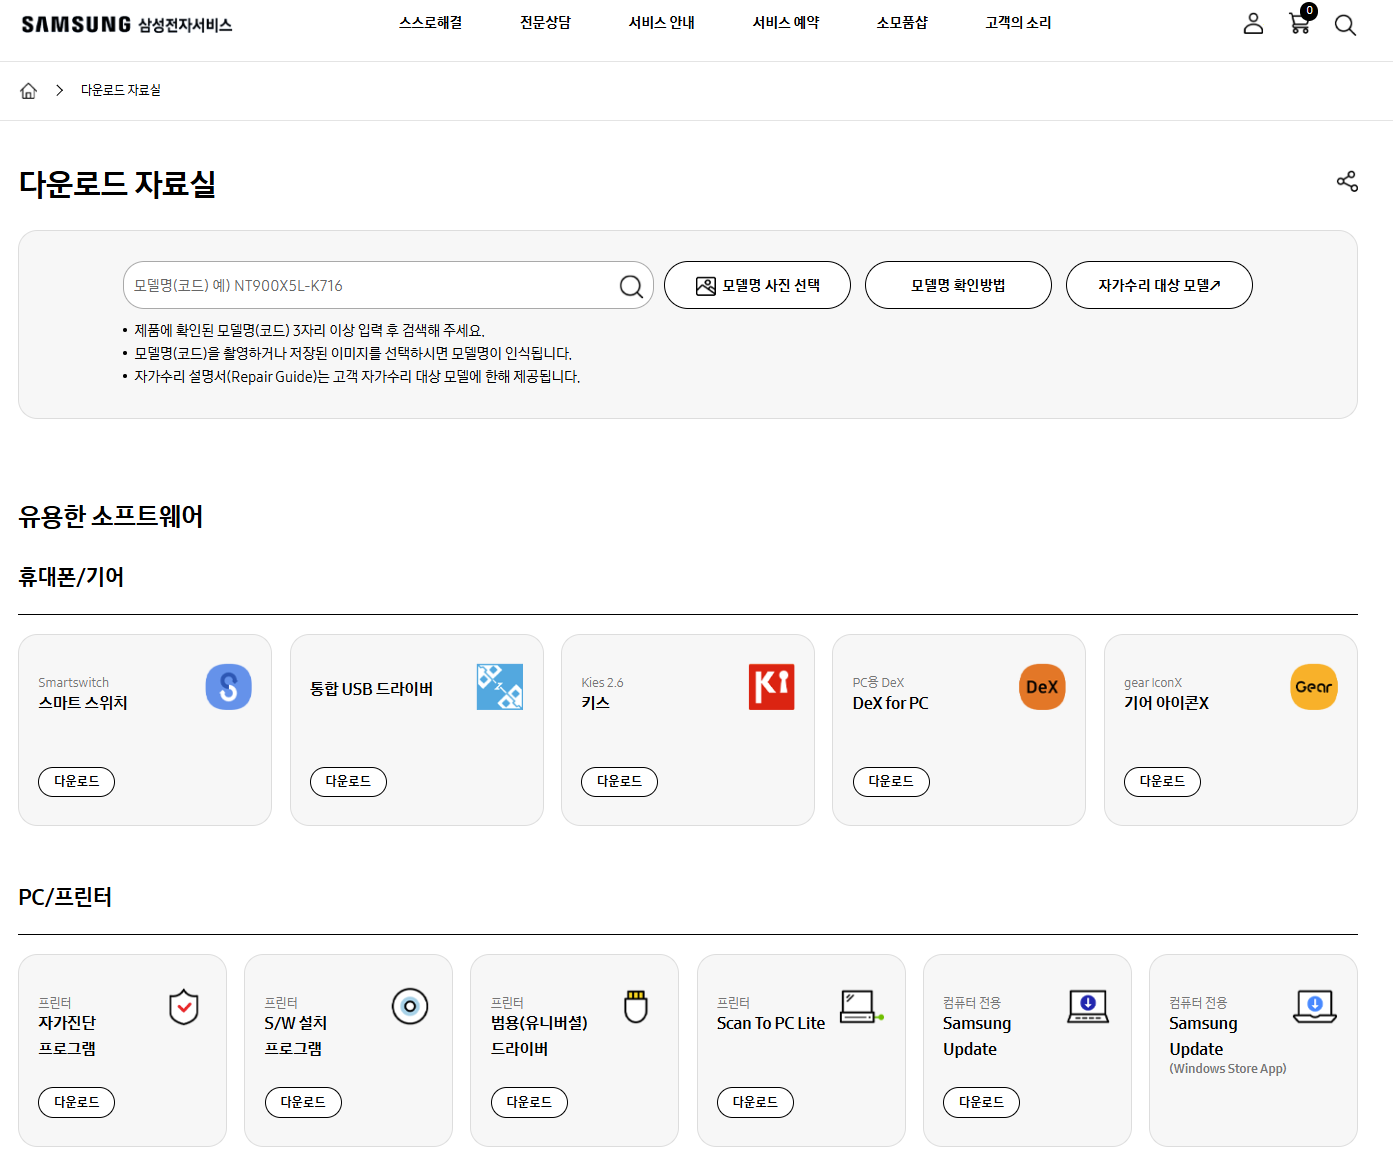The image size is (1393, 1157).
Task: Open the 소모품샵 menu item
Action: point(902,23)
